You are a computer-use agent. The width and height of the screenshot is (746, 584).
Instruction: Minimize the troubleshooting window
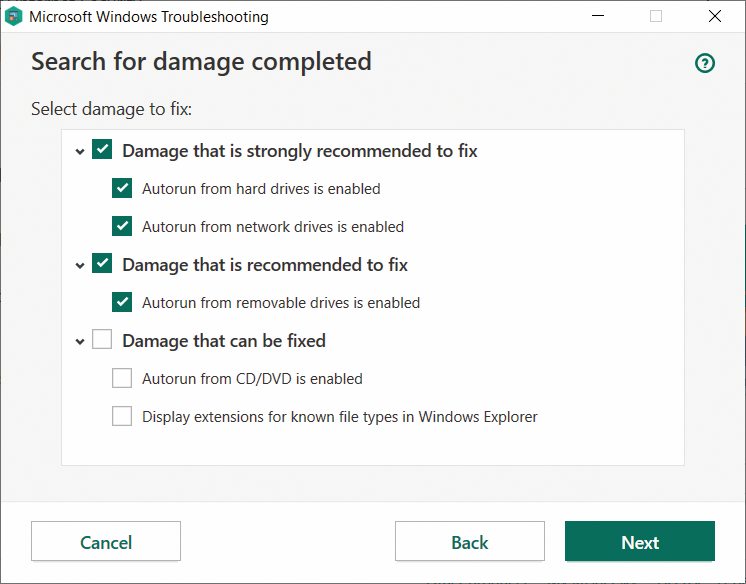tap(598, 16)
